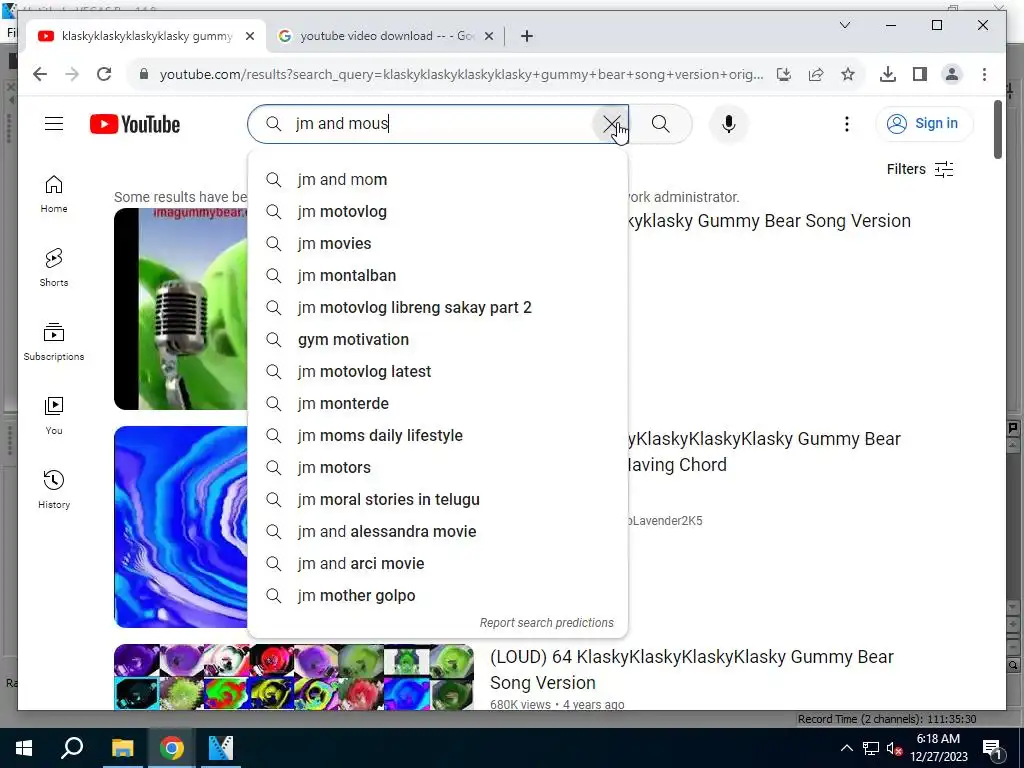The width and height of the screenshot is (1024, 768).
Task: Reload the page in Chrome
Action: coord(104,74)
